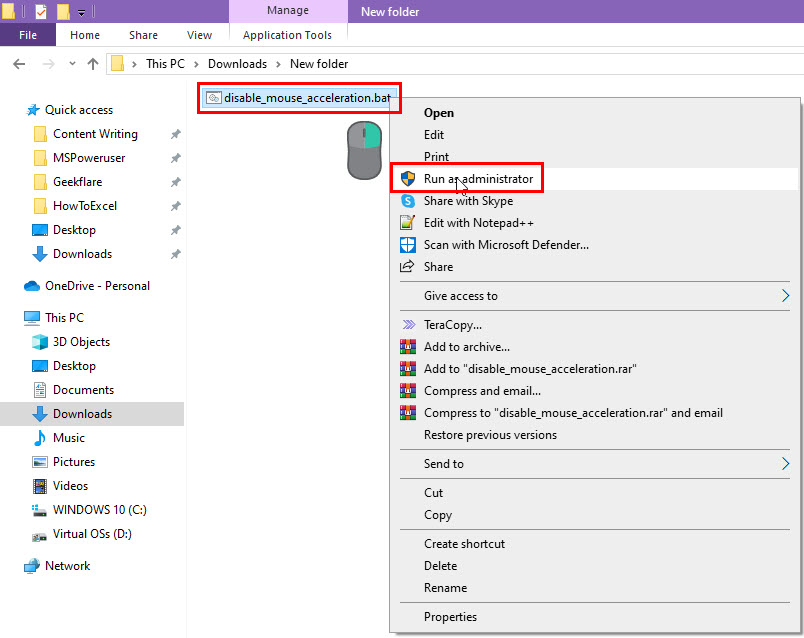
Task: Select the disable_mouse_acceleration.bat file
Action: pos(298,98)
